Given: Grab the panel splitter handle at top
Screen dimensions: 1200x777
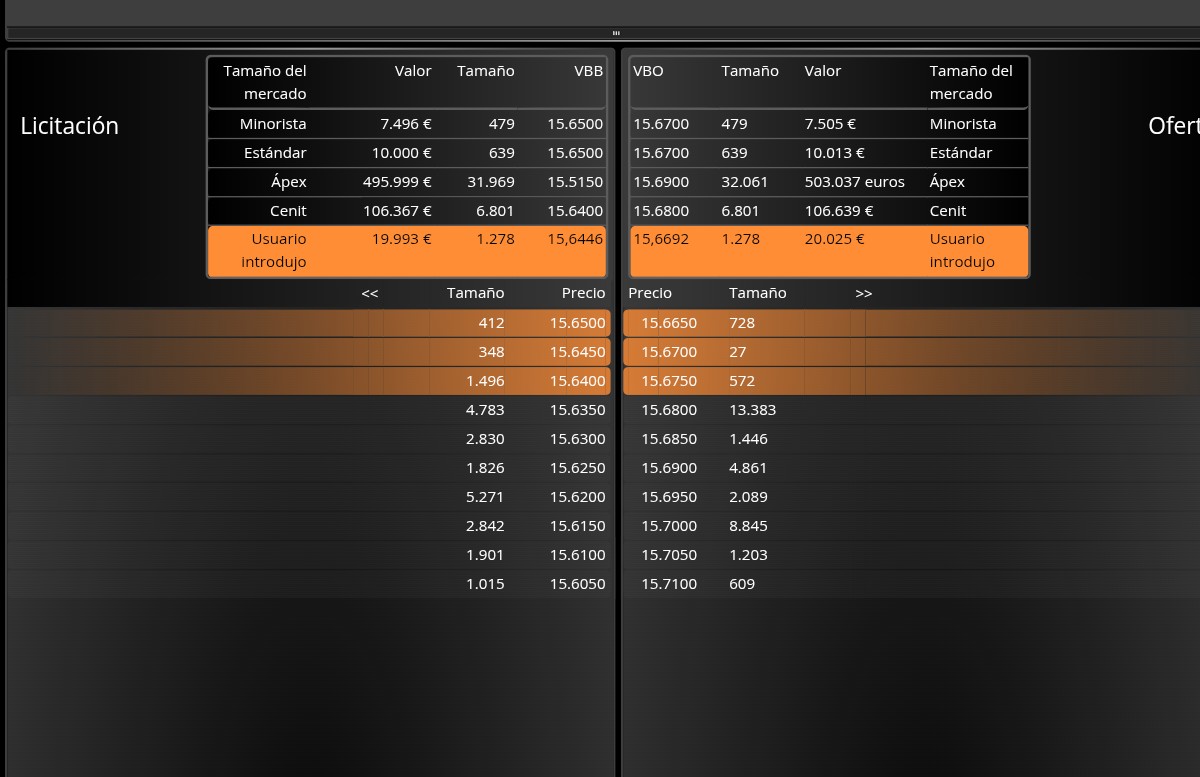Looking at the screenshot, I should coord(616,33).
